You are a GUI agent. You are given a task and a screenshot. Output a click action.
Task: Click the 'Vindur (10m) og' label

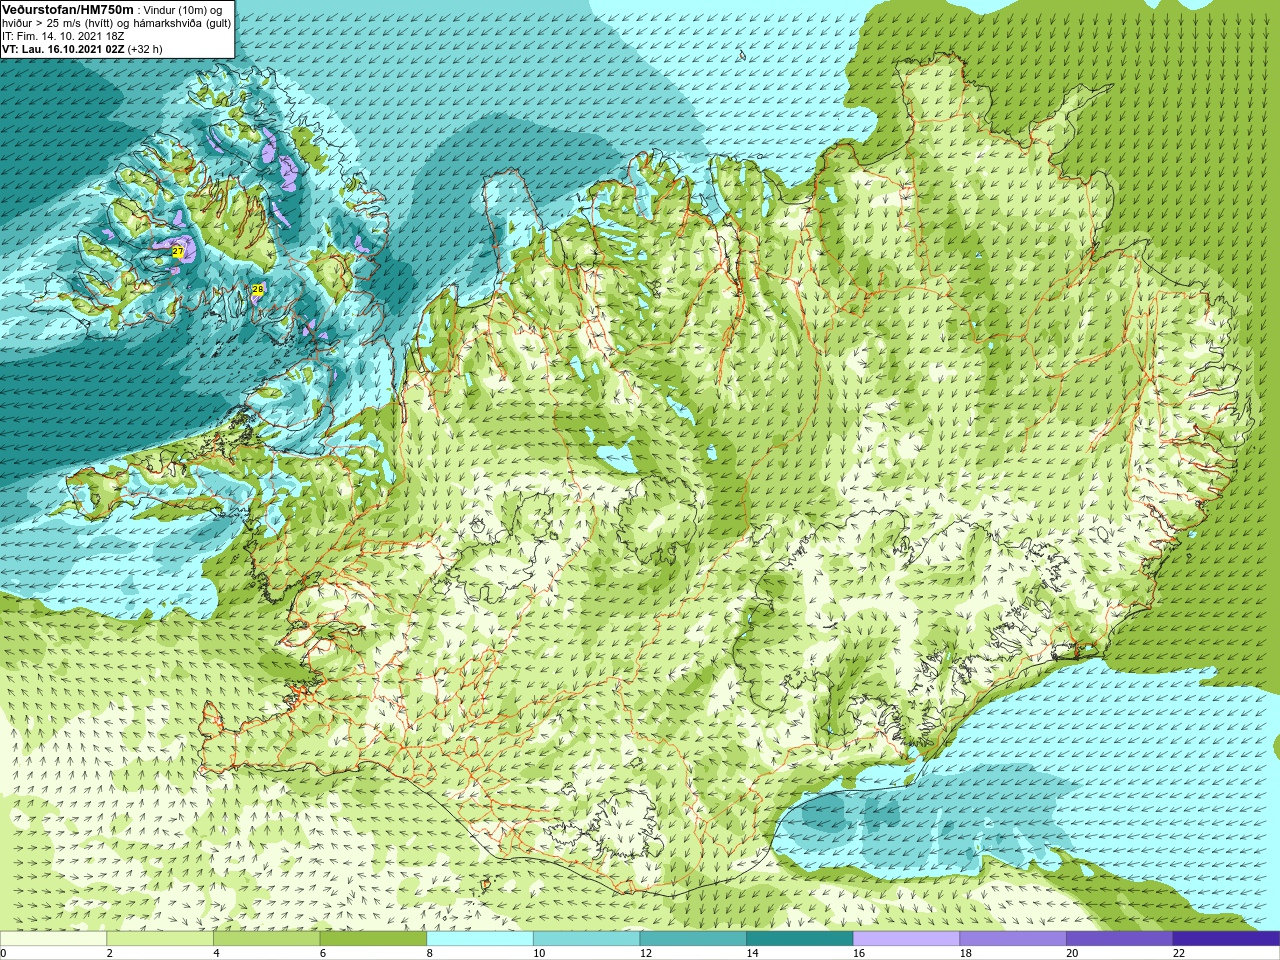[x=183, y=10]
